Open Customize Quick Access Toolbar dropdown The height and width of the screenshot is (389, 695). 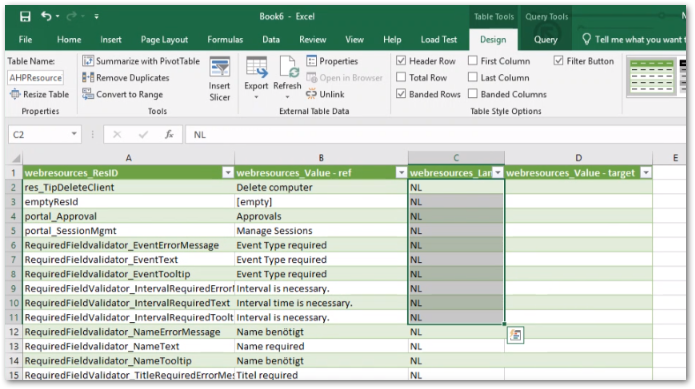click(96, 17)
